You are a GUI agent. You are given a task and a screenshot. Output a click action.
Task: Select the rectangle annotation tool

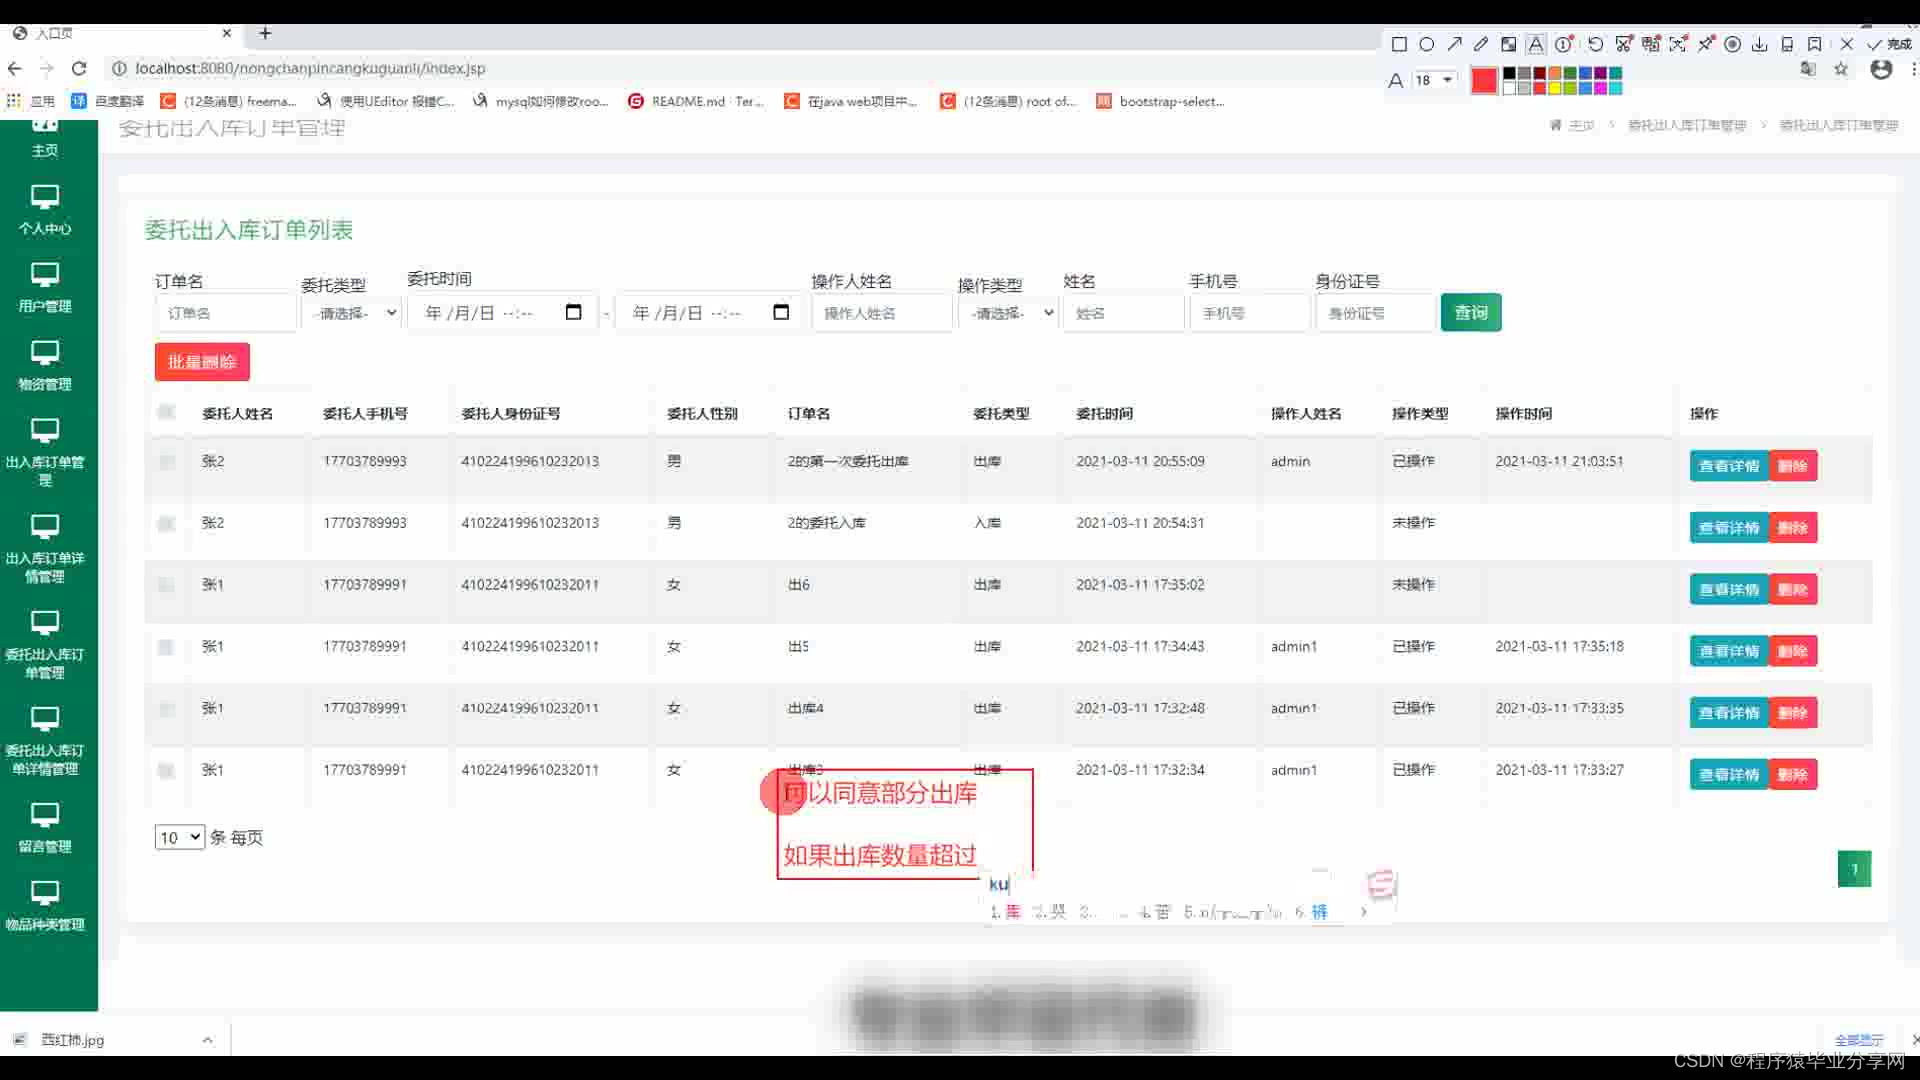point(1399,44)
